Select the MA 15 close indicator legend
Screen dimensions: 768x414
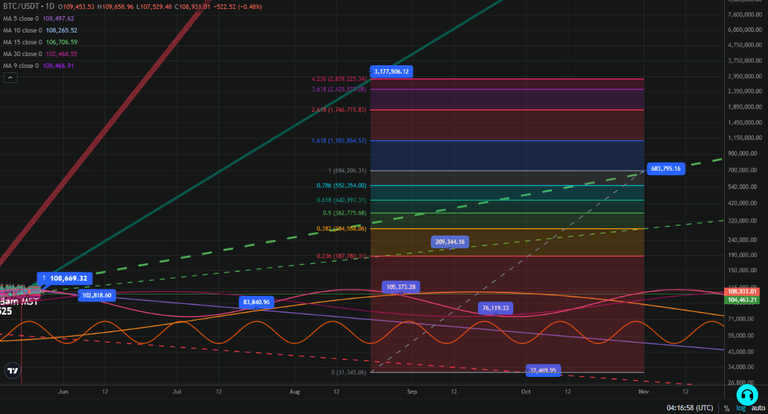coord(40,42)
